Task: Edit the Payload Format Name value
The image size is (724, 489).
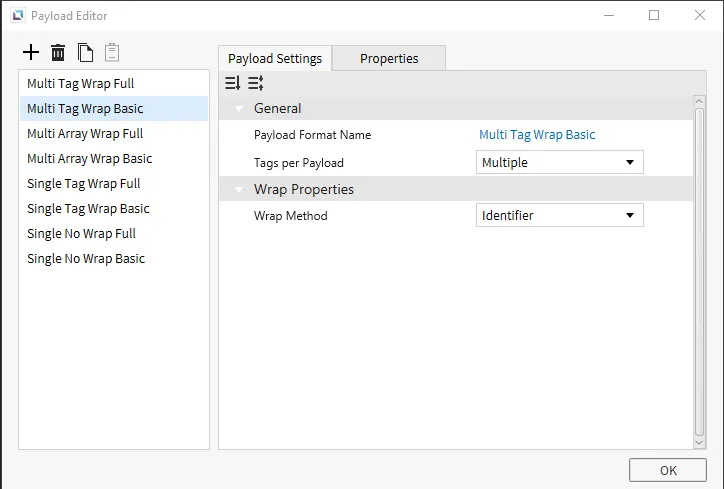Action: click(537, 135)
